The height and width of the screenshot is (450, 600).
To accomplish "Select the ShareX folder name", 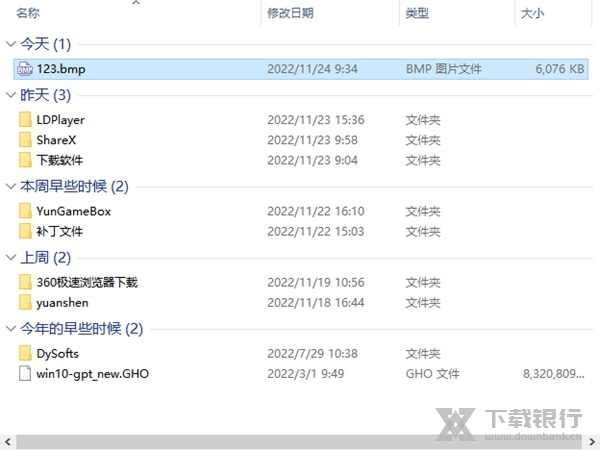I will point(56,140).
